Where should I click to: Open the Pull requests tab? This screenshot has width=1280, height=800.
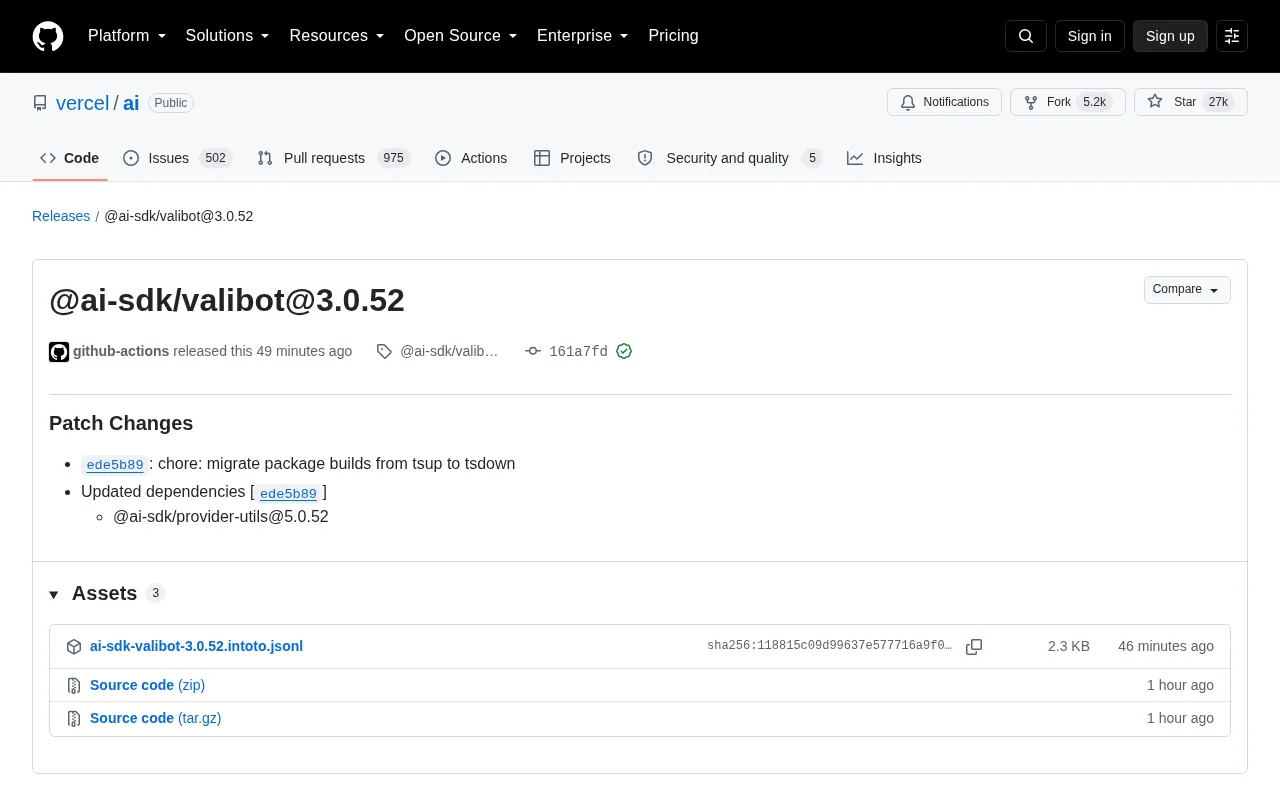point(334,158)
